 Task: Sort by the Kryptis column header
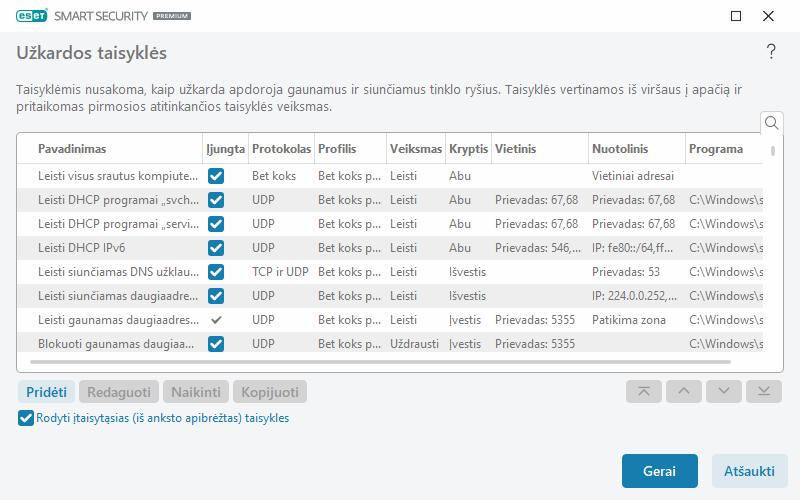(468, 149)
